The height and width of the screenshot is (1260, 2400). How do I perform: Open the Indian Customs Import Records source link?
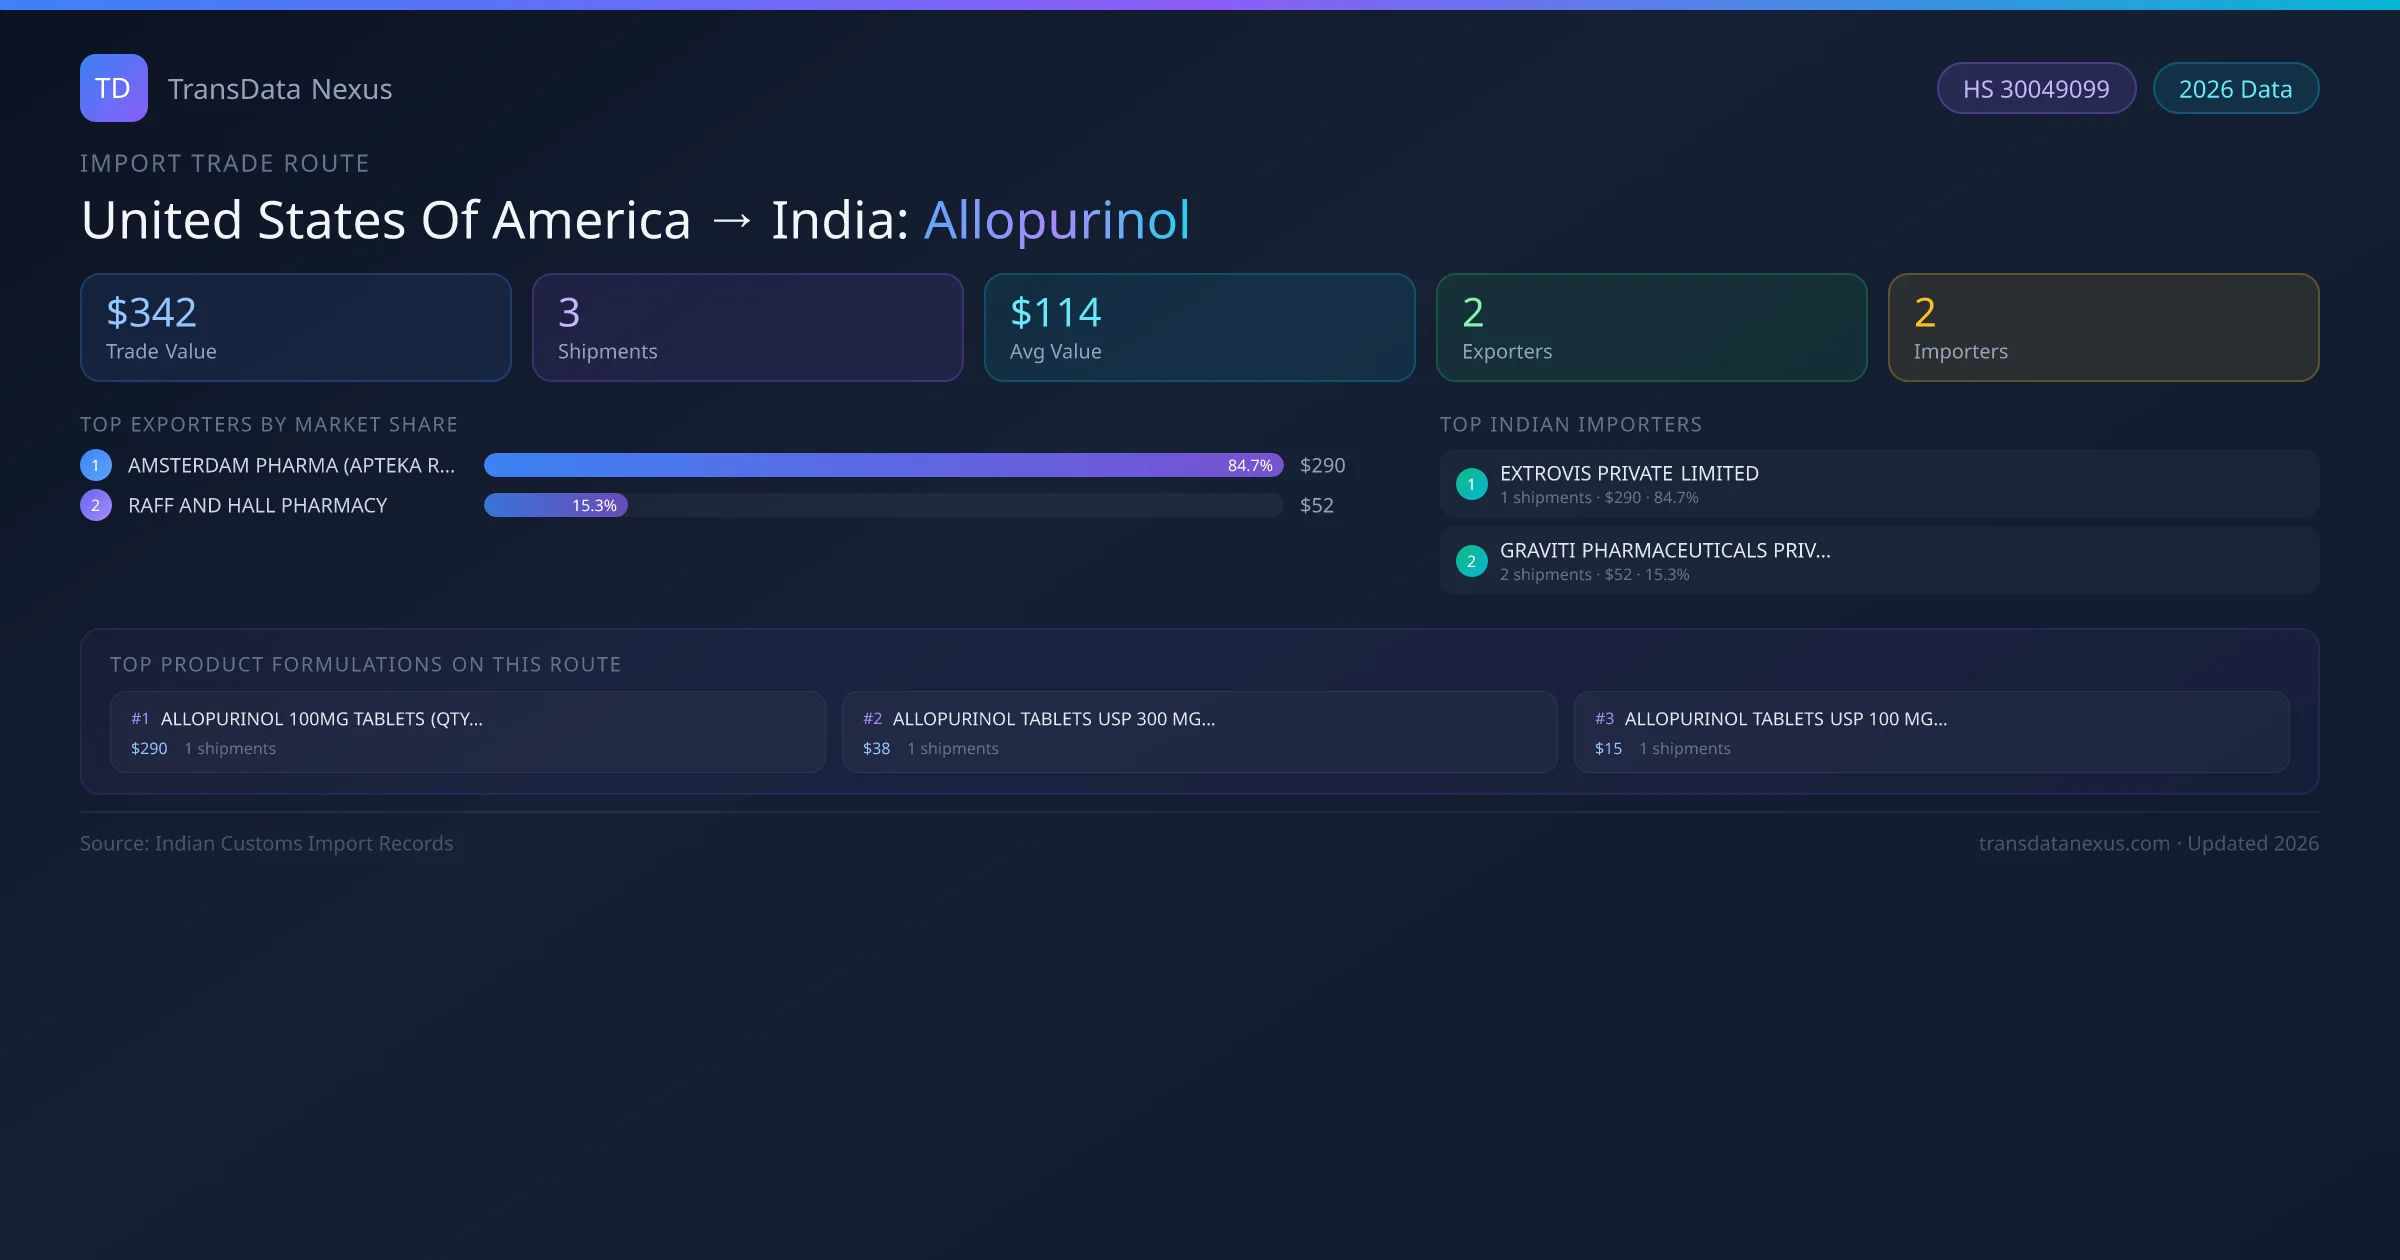(x=266, y=843)
